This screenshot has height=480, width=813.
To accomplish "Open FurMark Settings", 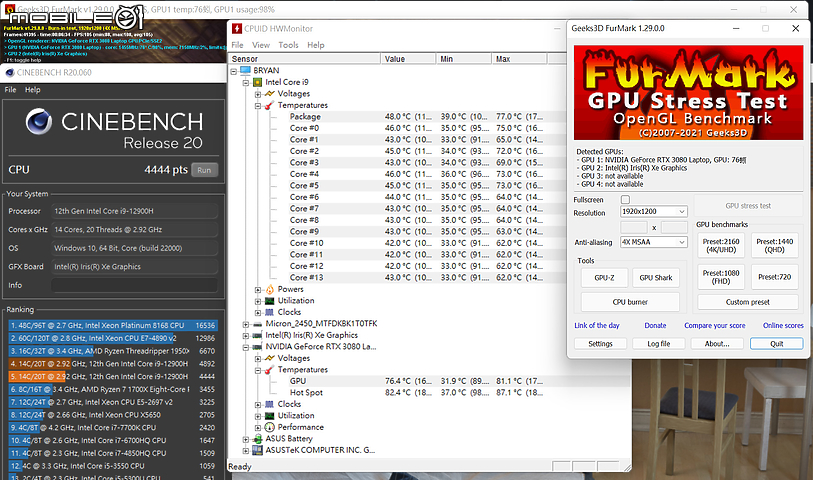I will (x=600, y=344).
